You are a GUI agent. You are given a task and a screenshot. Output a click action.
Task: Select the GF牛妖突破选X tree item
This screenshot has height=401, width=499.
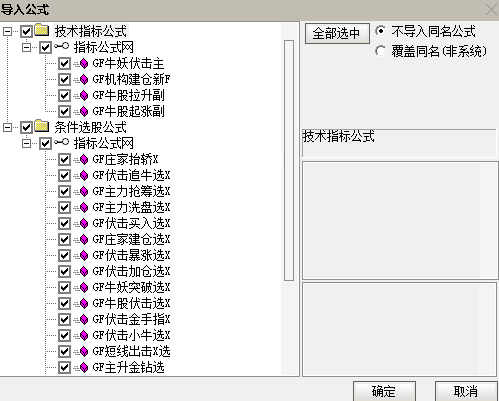click(x=131, y=287)
